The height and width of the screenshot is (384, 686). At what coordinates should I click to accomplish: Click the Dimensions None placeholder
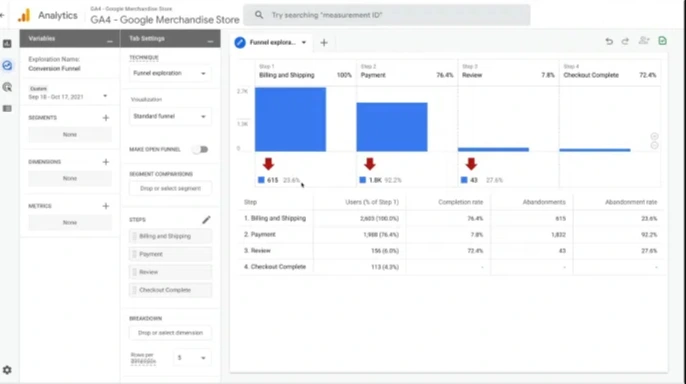(x=70, y=178)
